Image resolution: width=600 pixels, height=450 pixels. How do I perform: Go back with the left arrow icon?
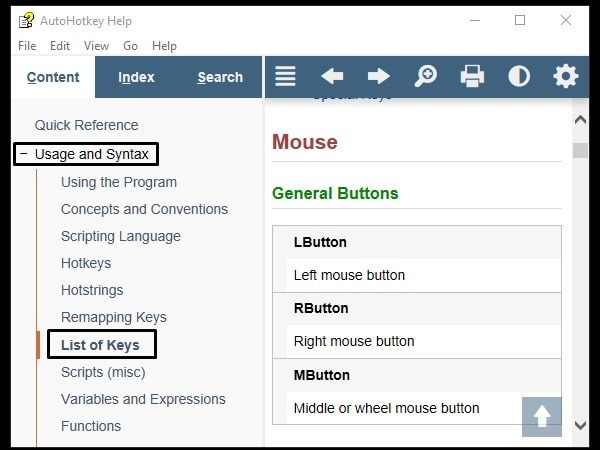(332, 76)
